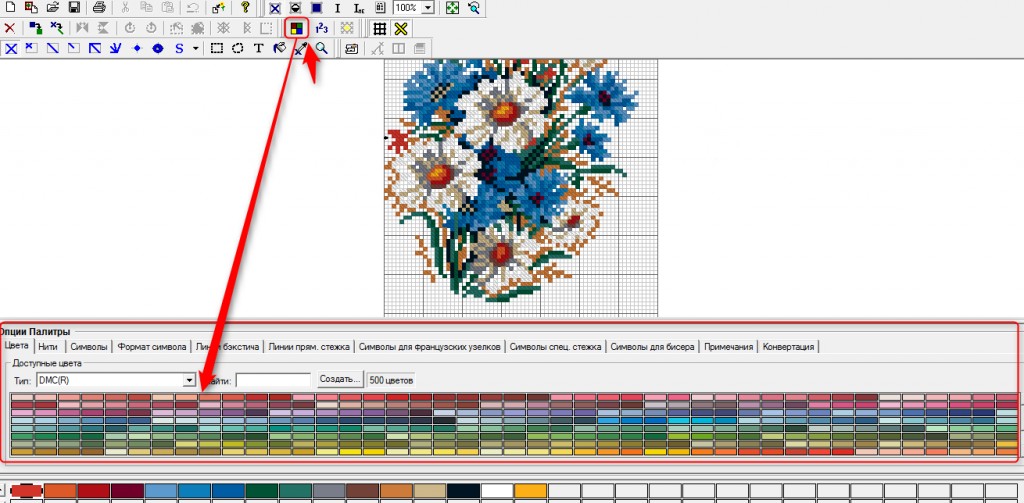Open the pattern information sheet icon
Image resolution: width=1024 pixels, height=503 pixels.
click(380, 8)
